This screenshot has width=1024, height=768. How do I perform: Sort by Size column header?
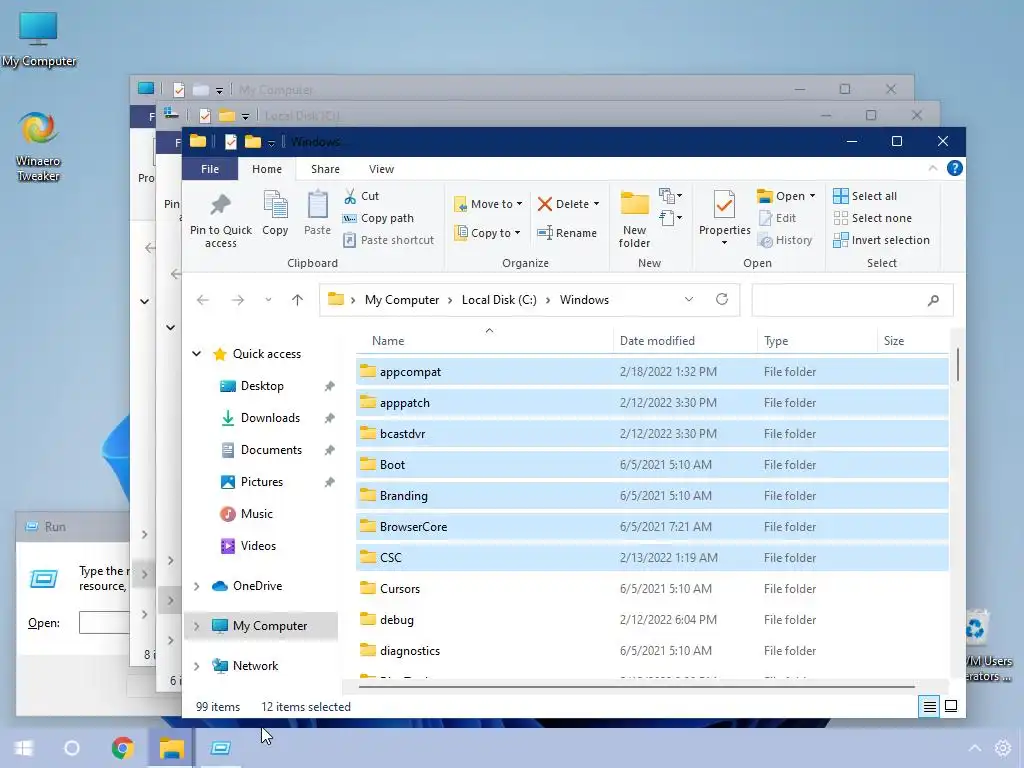coord(913,340)
